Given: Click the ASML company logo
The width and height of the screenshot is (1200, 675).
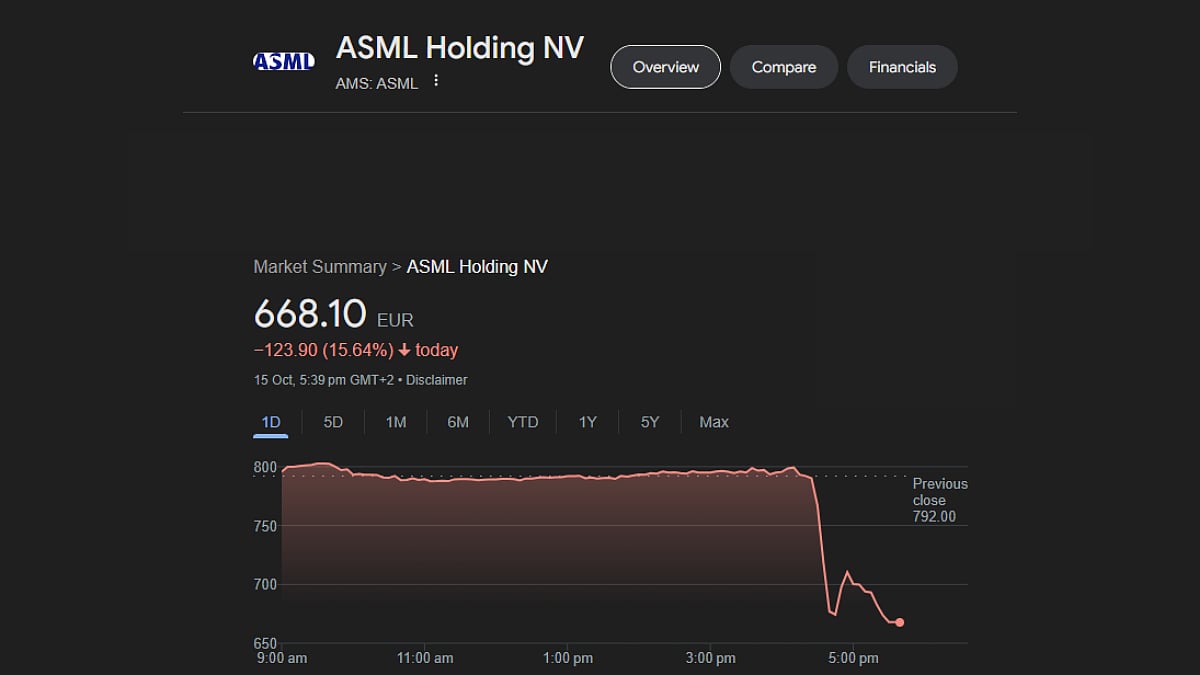Looking at the screenshot, I should click(284, 61).
